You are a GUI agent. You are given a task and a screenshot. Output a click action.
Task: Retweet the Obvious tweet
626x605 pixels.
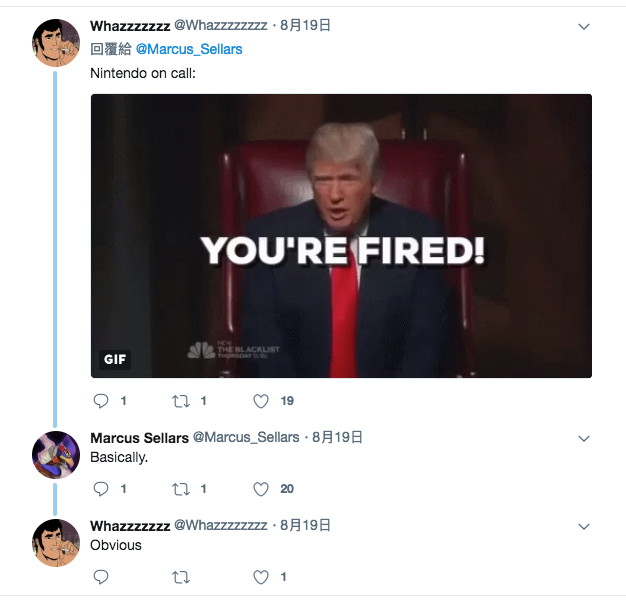[181, 577]
